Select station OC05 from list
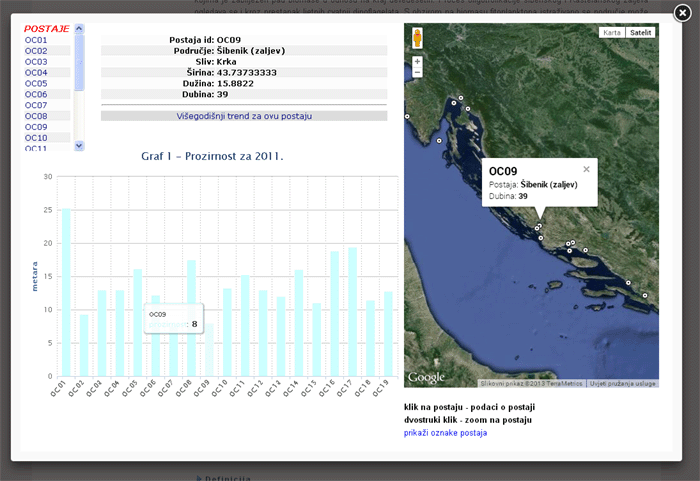This screenshot has width=700, height=481. (x=36, y=83)
